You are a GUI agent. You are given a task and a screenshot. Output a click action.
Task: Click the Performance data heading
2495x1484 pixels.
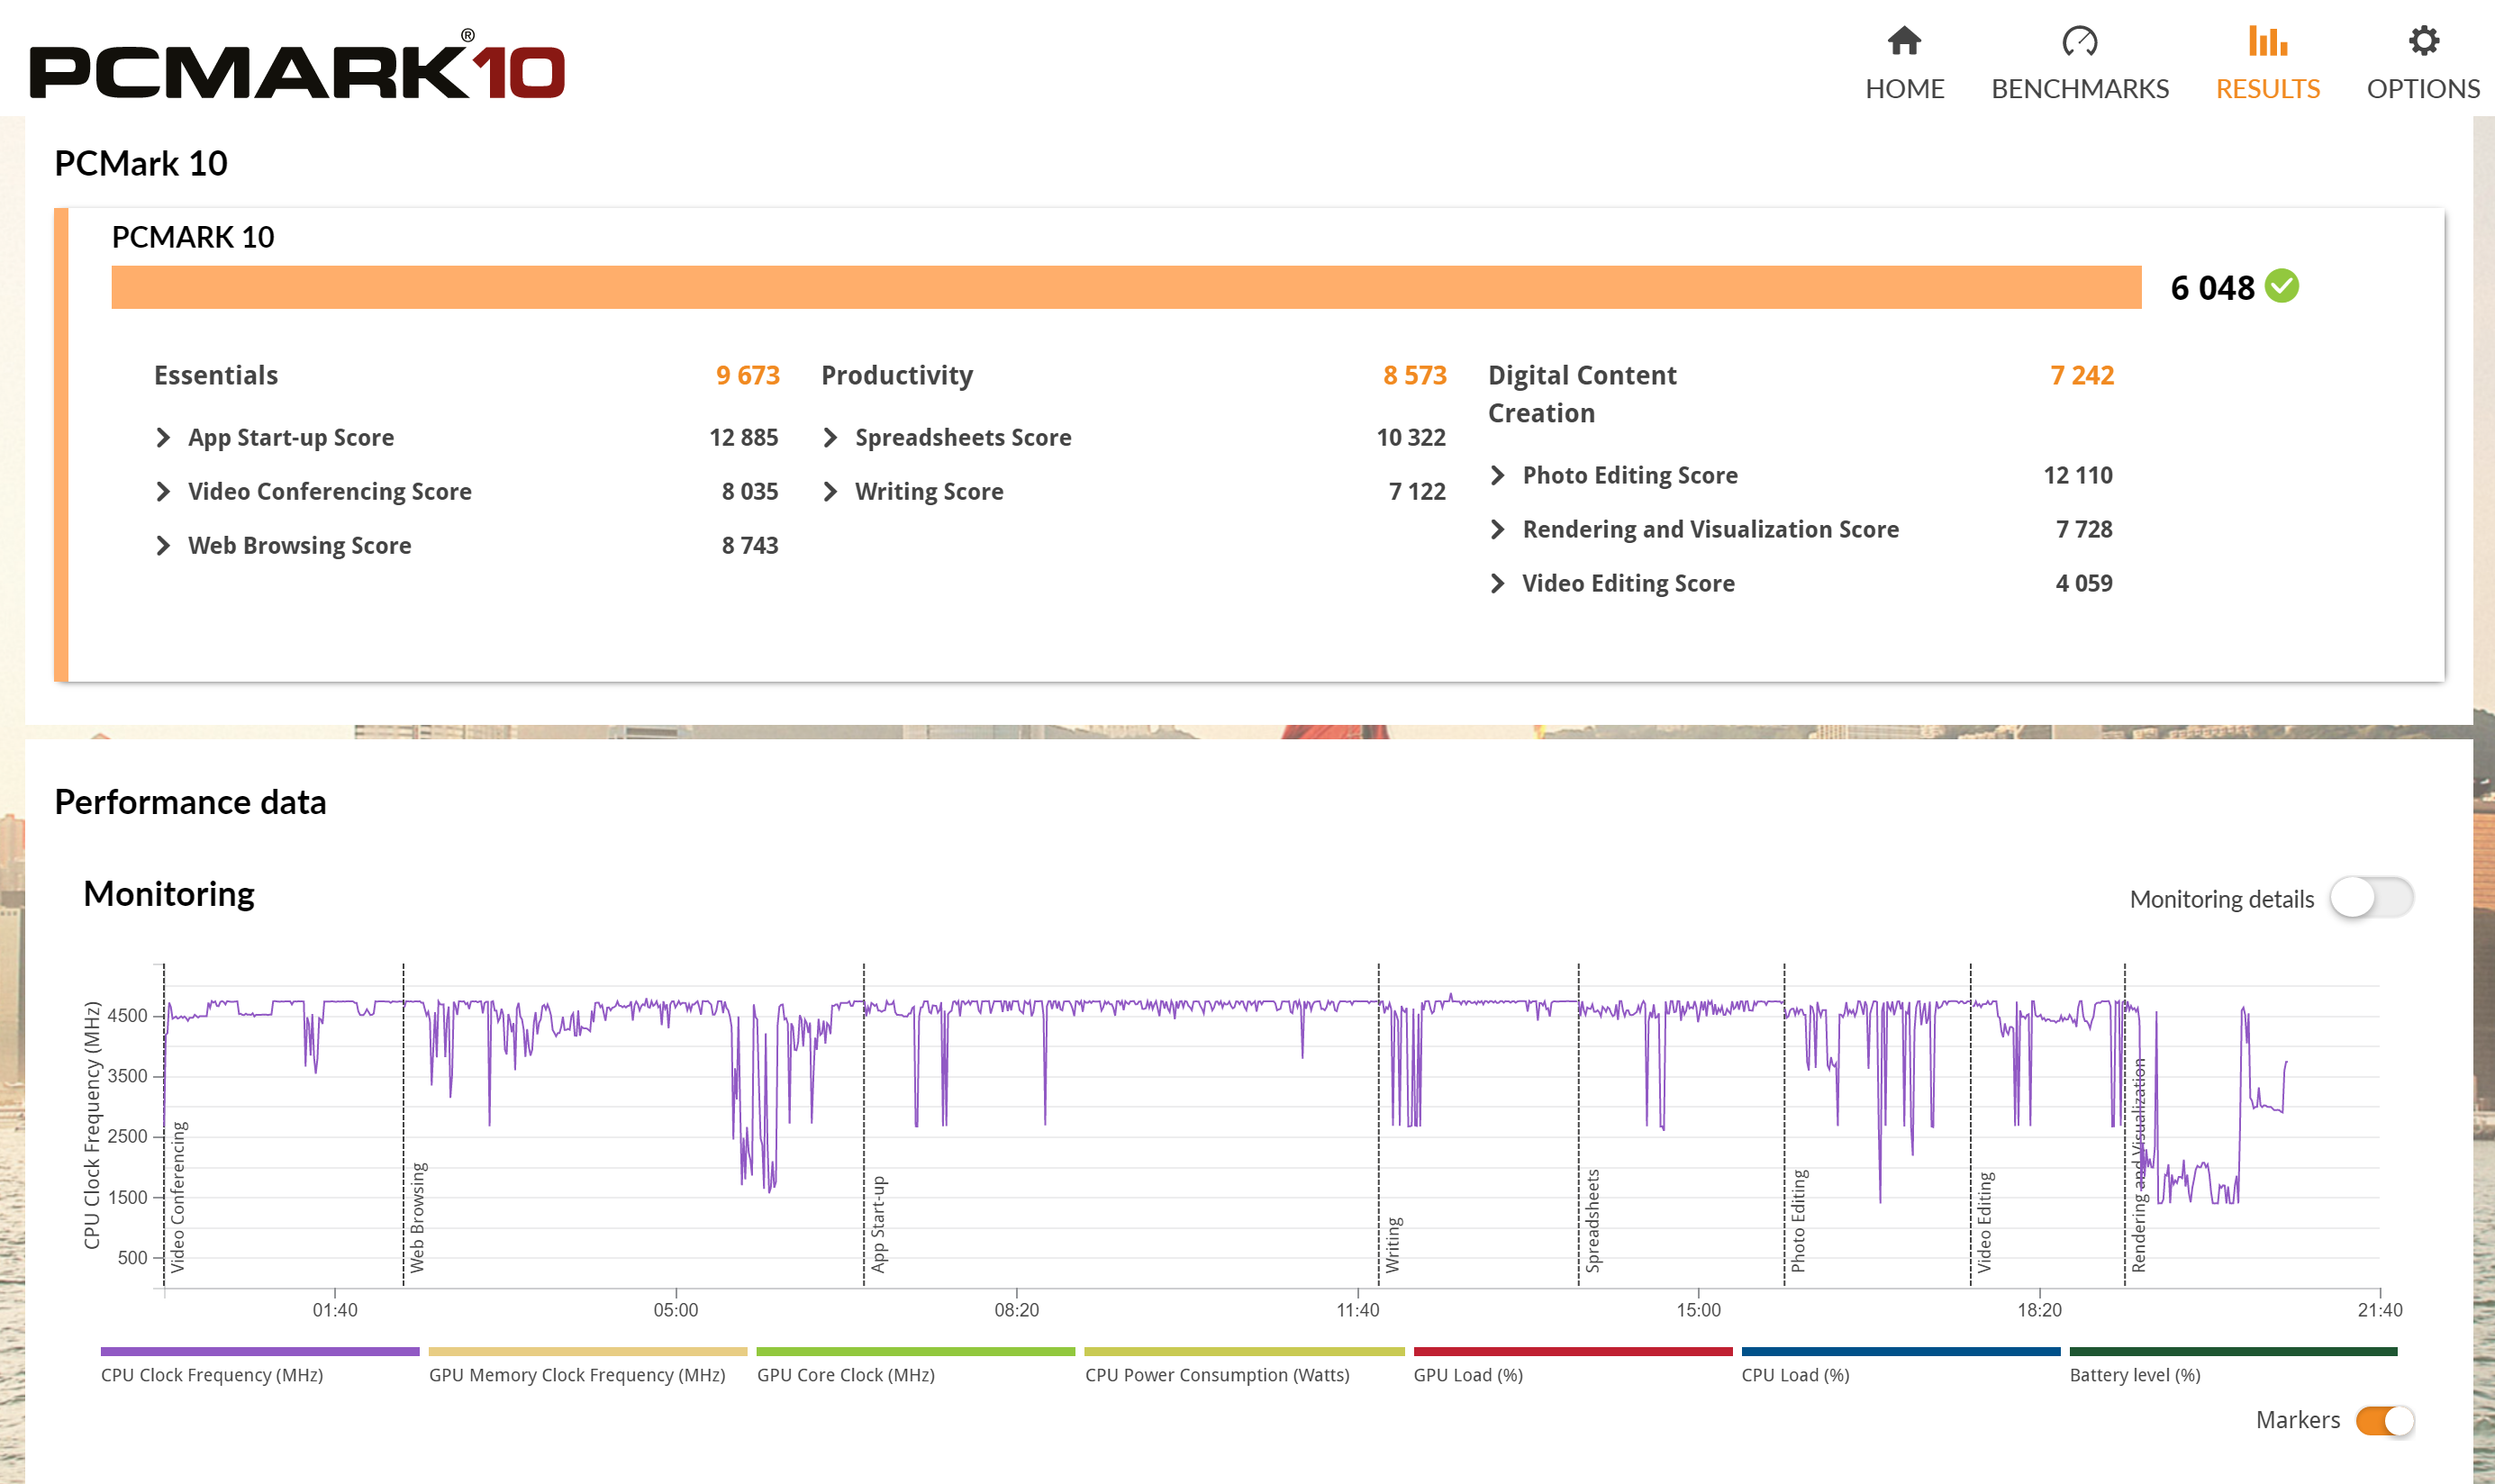pyautogui.click(x=190, y=802)
